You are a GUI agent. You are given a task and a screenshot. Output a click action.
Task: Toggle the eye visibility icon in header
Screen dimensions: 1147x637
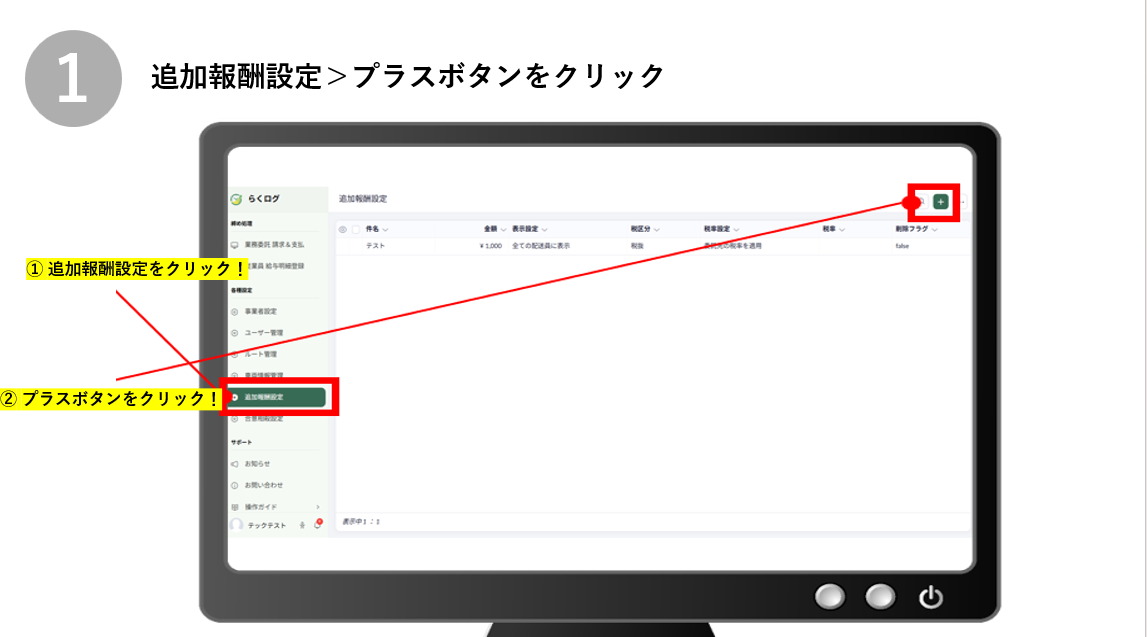(x=343, y=230)
